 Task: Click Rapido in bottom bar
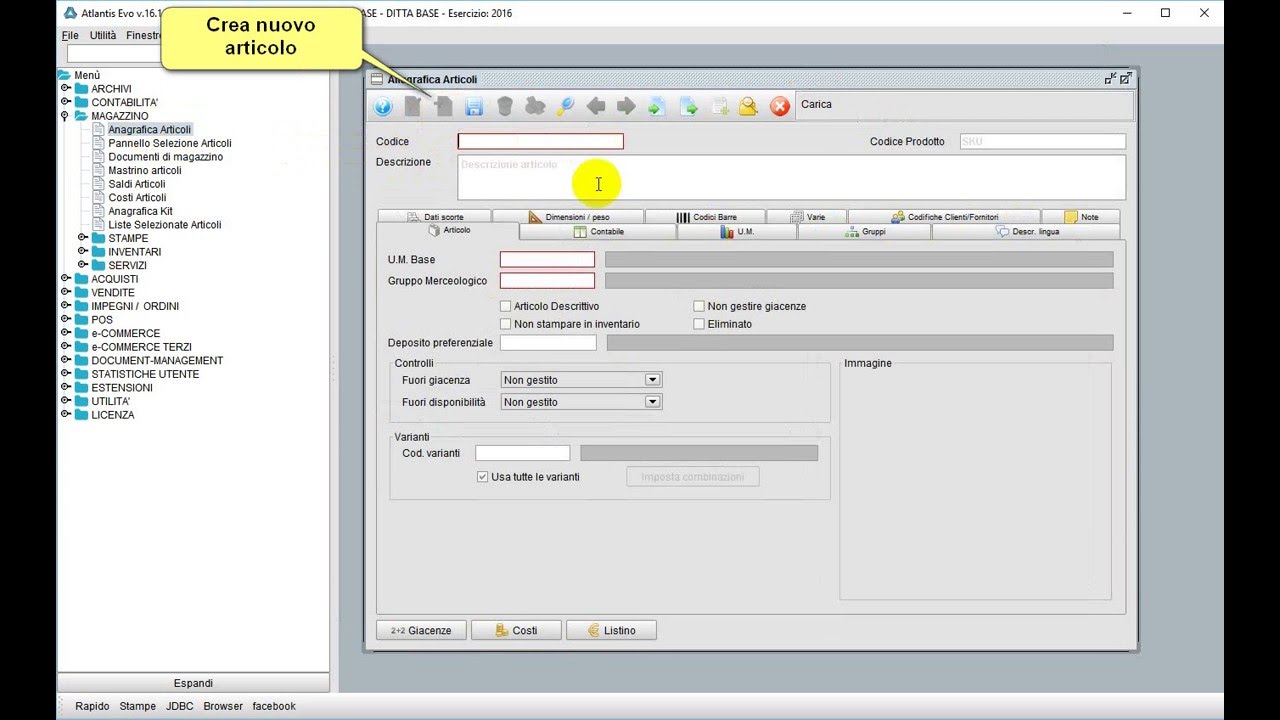pos(92,706)
